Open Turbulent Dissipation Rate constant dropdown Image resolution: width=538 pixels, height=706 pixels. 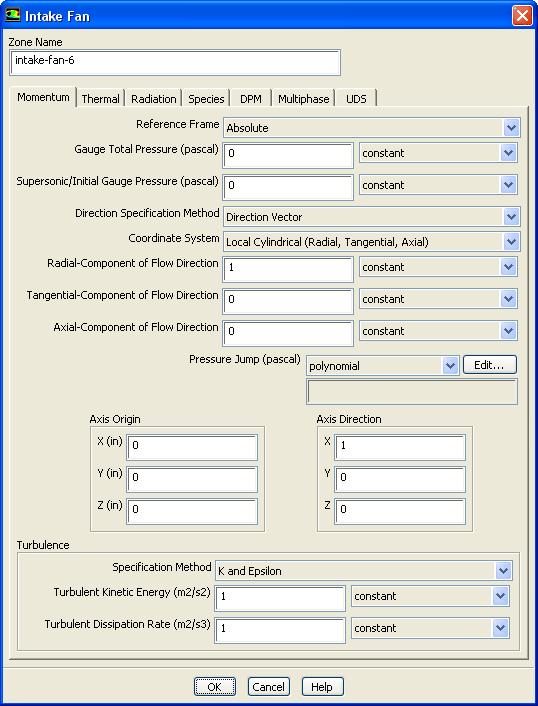[x=430, y=628]
